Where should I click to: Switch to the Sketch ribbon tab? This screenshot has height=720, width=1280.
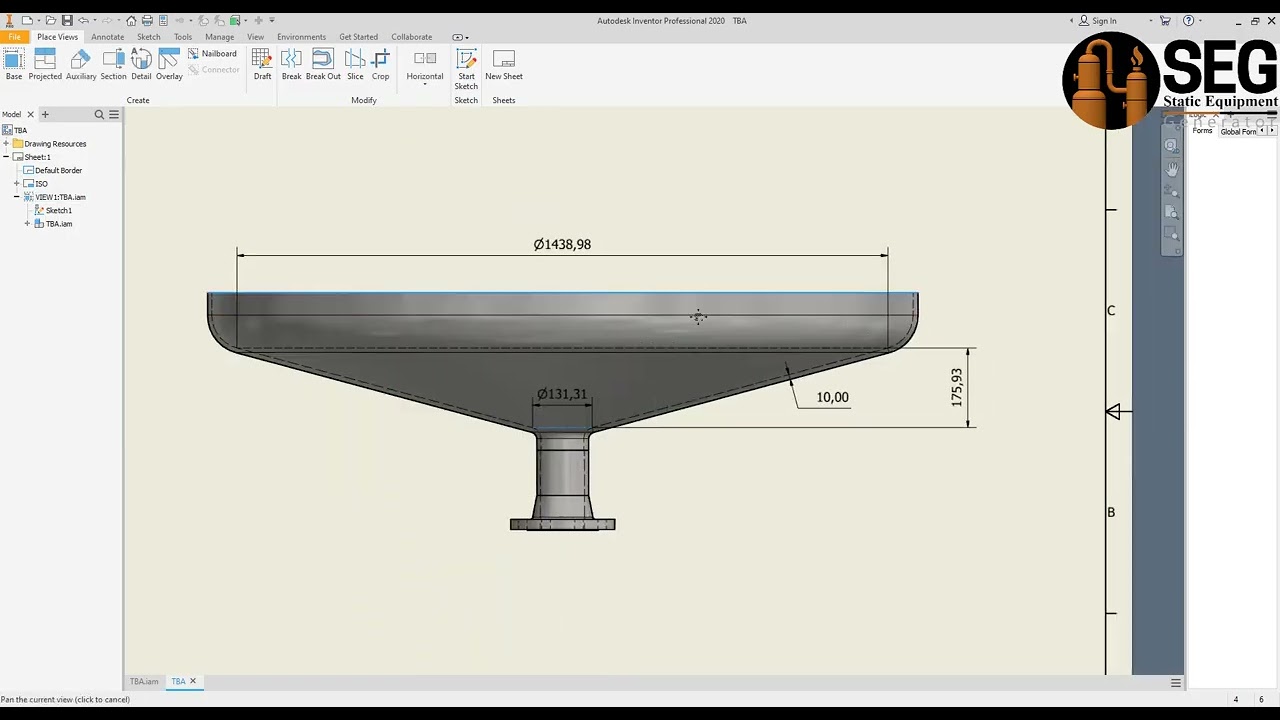[148, 37]
